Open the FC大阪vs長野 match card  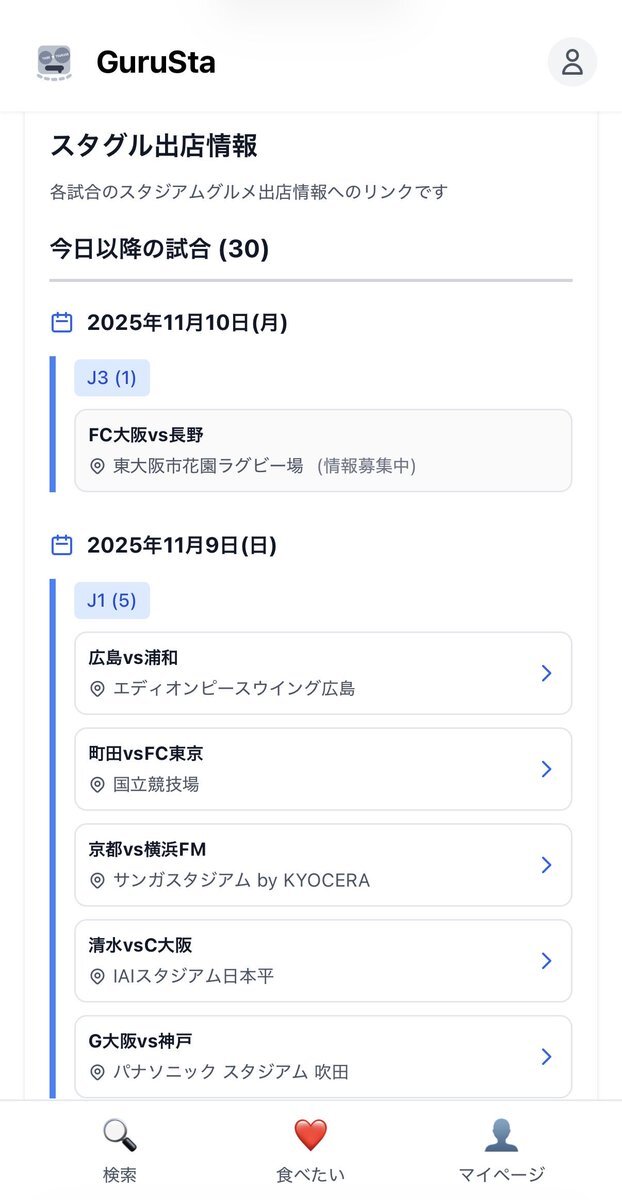pos(323,450)
